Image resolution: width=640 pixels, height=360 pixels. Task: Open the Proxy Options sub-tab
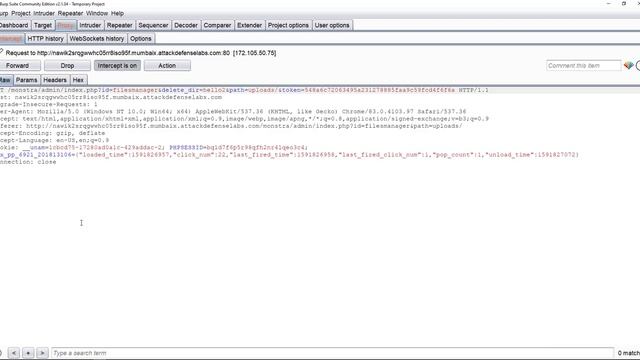[141, 39]
